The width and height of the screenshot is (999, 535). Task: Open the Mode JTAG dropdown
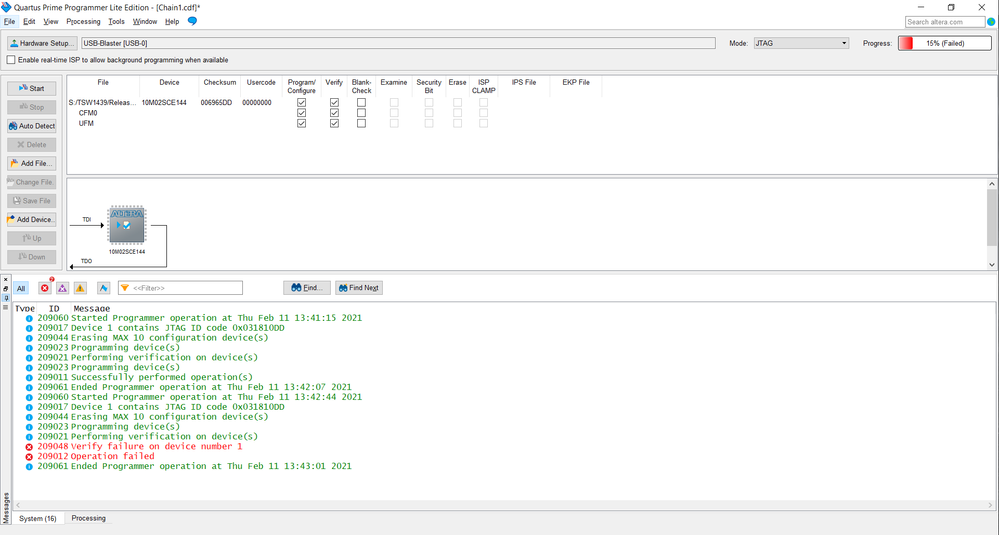click(x=801, y=43)
